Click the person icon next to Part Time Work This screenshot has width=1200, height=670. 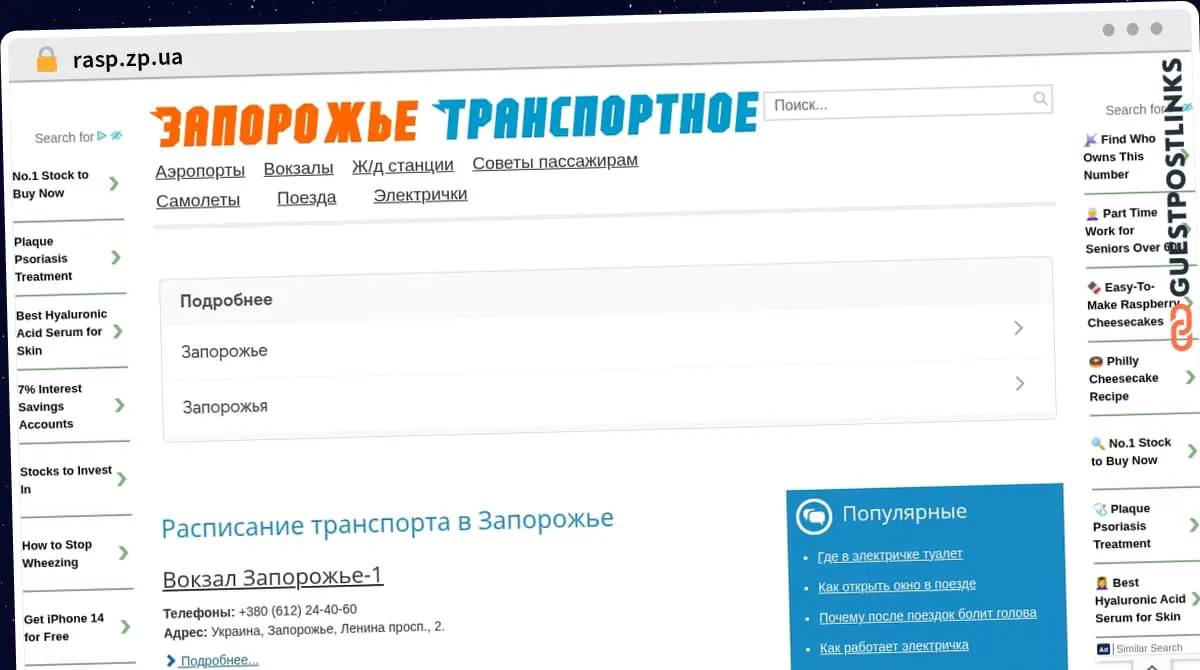(1090, 213)
